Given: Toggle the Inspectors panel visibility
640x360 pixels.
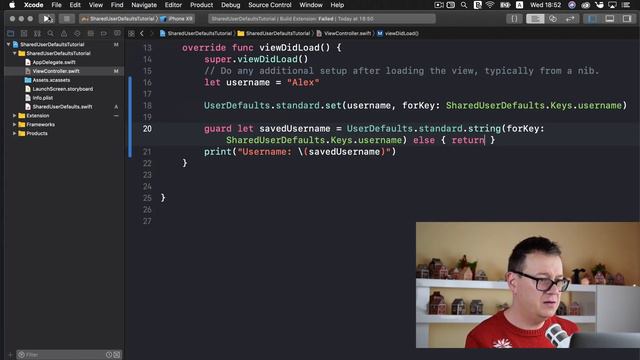Looking at the screenshot, I should point(627,19).
